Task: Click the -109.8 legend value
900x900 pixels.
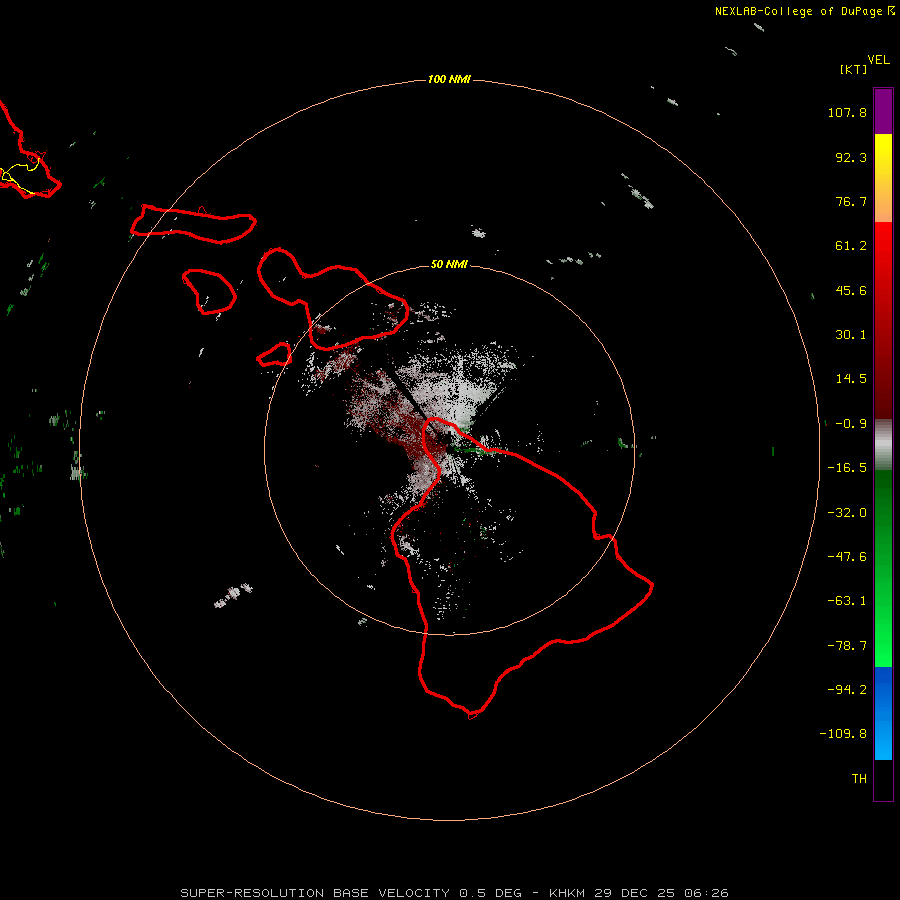Action: [x=843, y=734]
